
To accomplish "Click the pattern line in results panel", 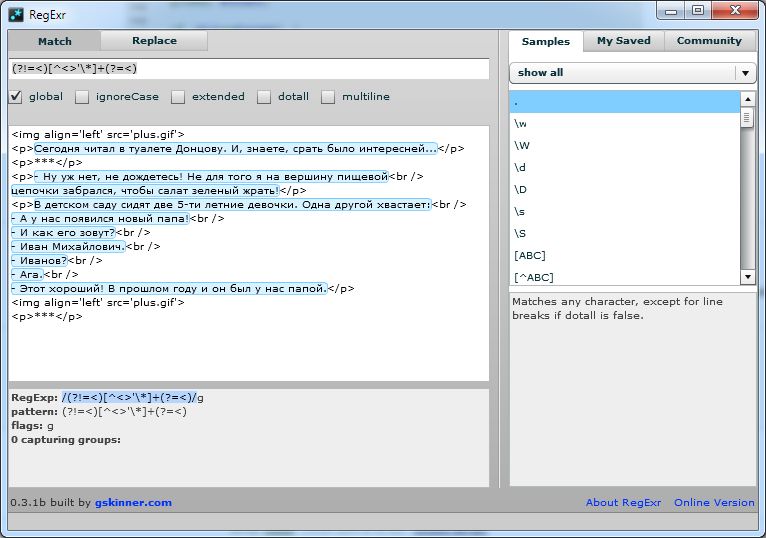I will coord(99,411).
